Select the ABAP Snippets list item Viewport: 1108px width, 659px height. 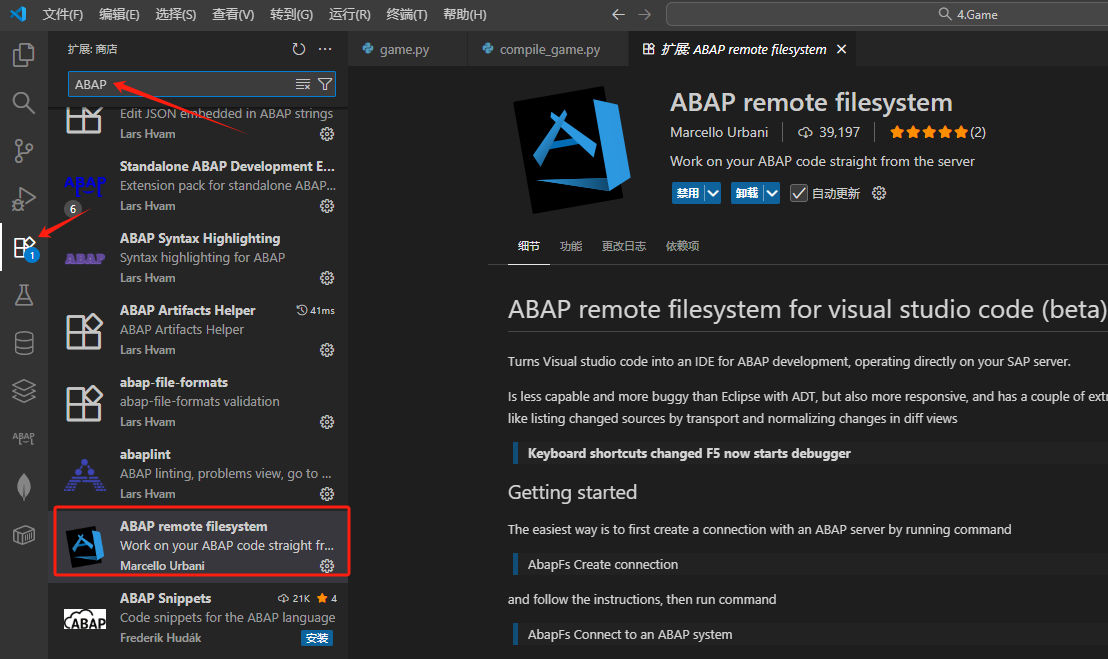click(x=200, y=617)
